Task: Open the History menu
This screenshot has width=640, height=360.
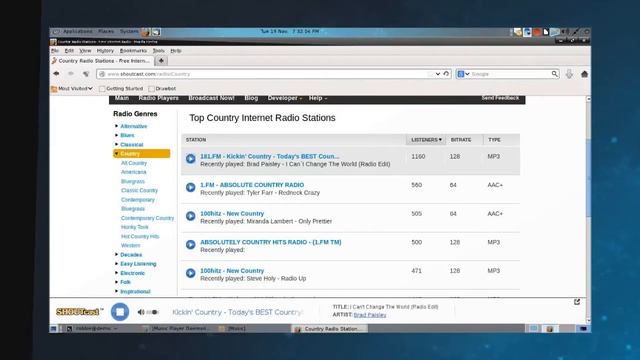Action: 105,51
